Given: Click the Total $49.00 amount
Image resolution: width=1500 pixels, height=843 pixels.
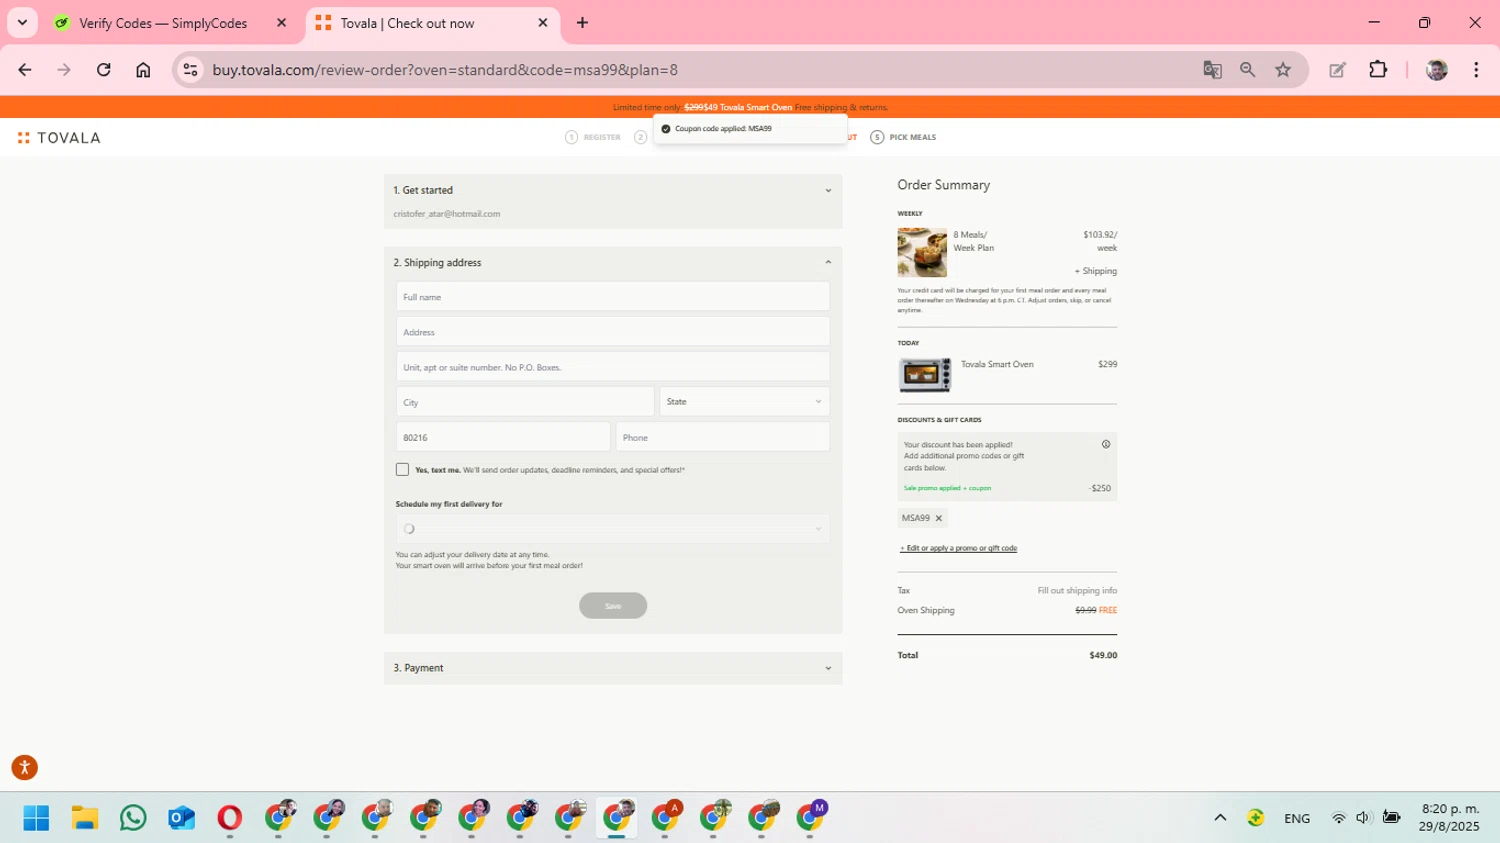Looking at the screenshot, I should click(x=1103, y=655).
